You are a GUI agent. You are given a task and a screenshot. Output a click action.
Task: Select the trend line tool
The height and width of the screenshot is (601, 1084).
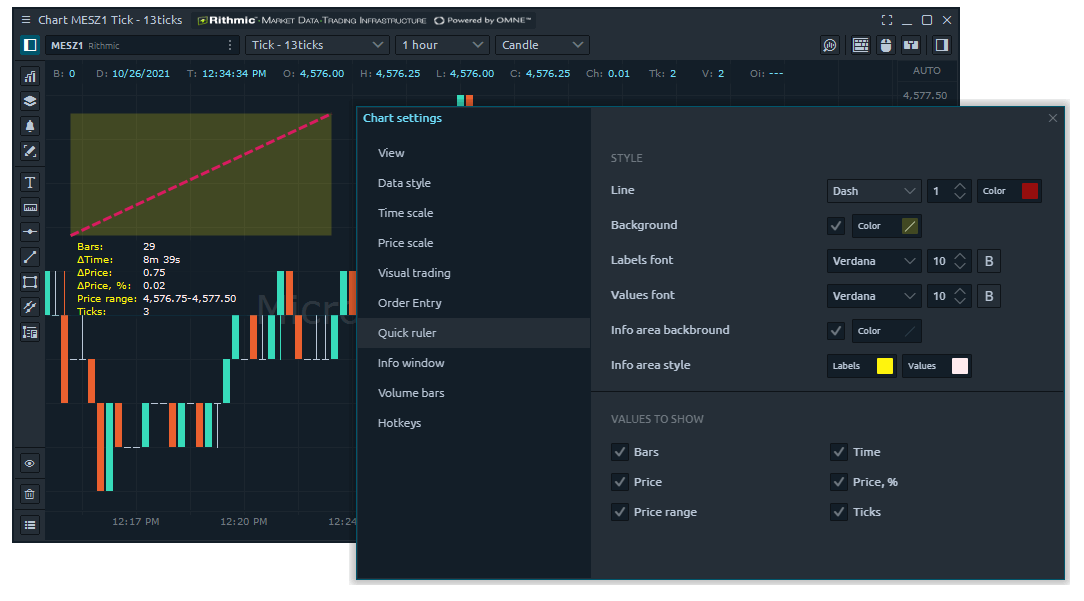(30, 257)
